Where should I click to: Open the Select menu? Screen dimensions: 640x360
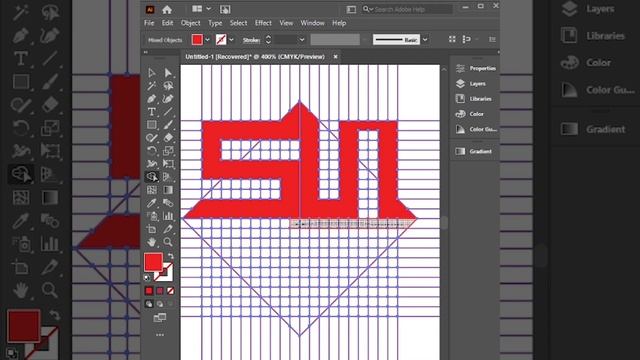[238, 23]
